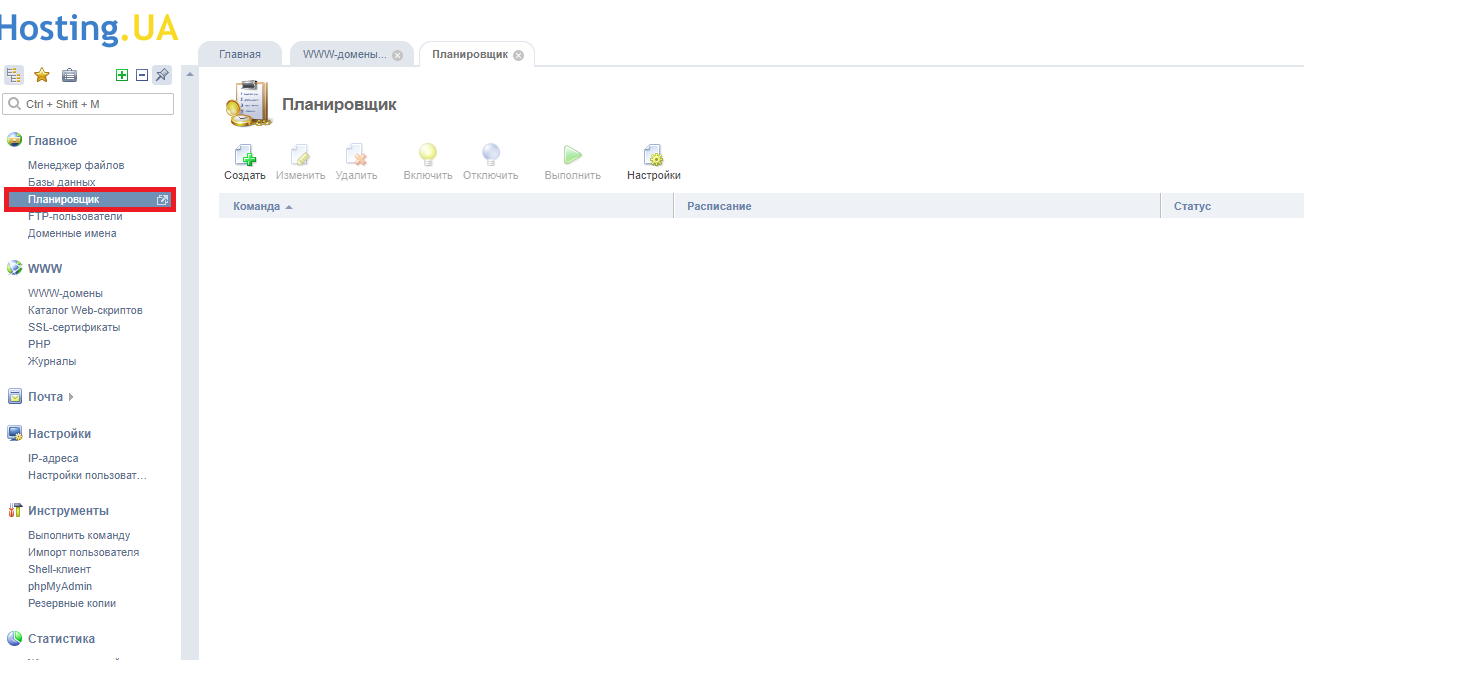The width and height of the screenshot is (1461, 684).
Task: Sort table by the Команда column header
Action: coord(257,206)
